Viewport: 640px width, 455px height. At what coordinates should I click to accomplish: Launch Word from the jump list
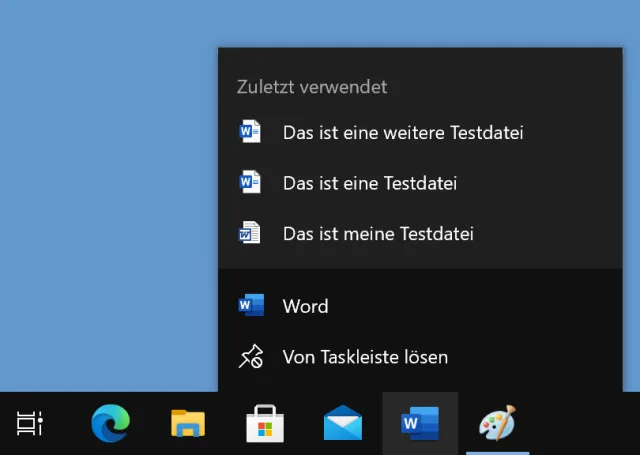[420, 306]
